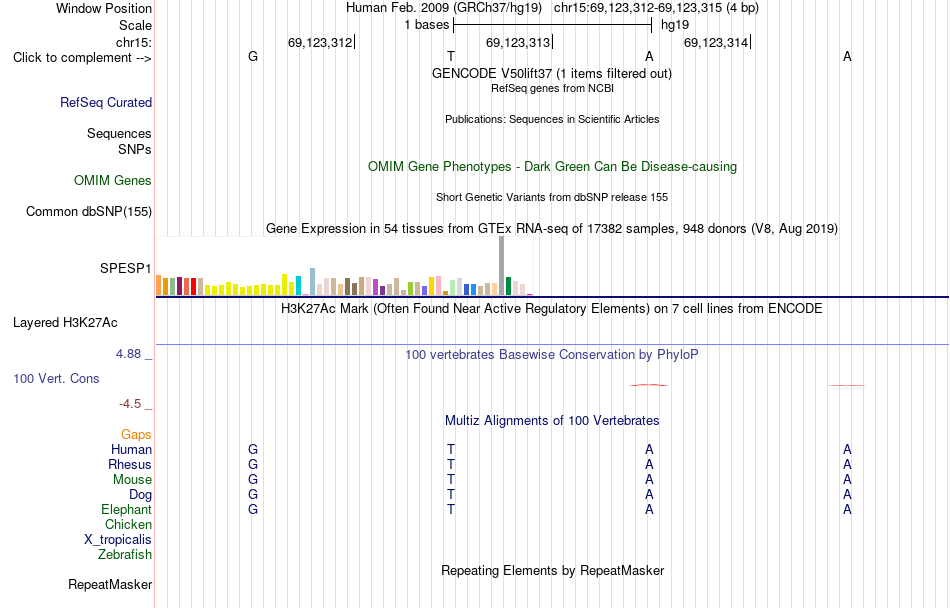Click the '100 Vert. Cons' track label
The width and height of the screenshot is (950, 608).
coord(56,378)
